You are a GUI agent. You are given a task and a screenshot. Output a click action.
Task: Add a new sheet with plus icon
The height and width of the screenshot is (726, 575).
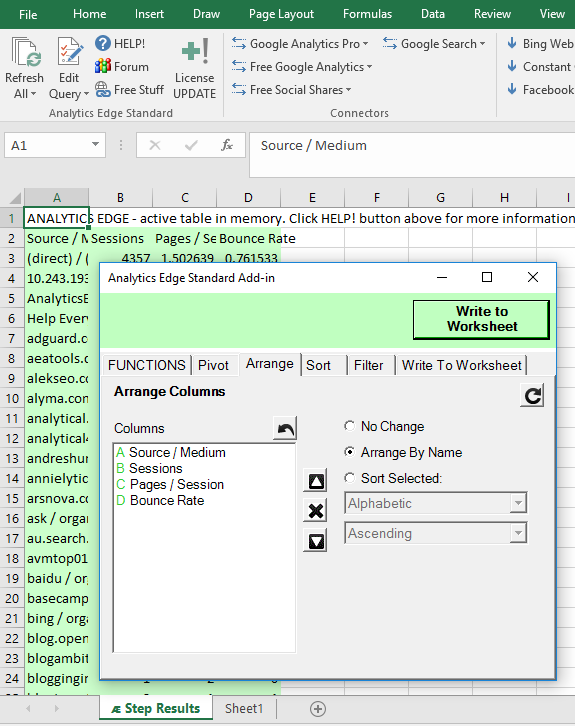(318, 708)
